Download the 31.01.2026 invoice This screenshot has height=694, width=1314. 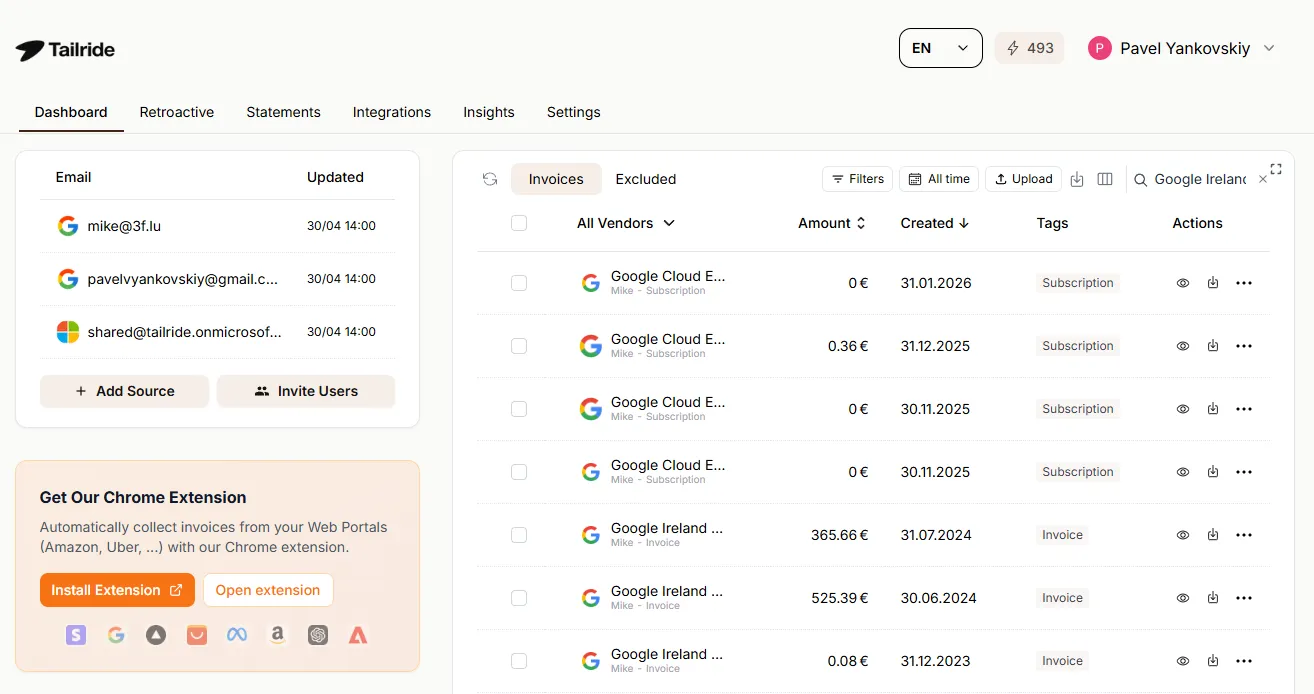1213,283
